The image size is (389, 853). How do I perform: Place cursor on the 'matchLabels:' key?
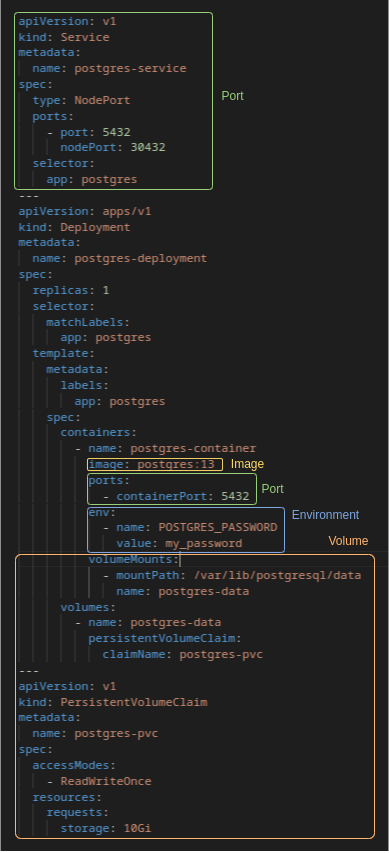tap(88, 322)
